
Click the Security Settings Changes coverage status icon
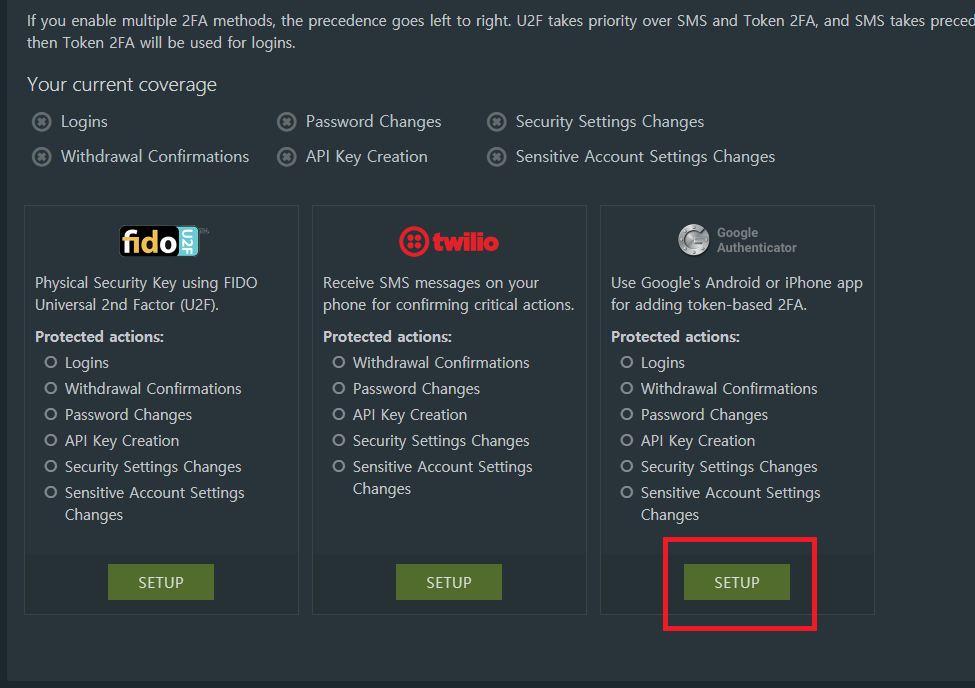(496, 122)
